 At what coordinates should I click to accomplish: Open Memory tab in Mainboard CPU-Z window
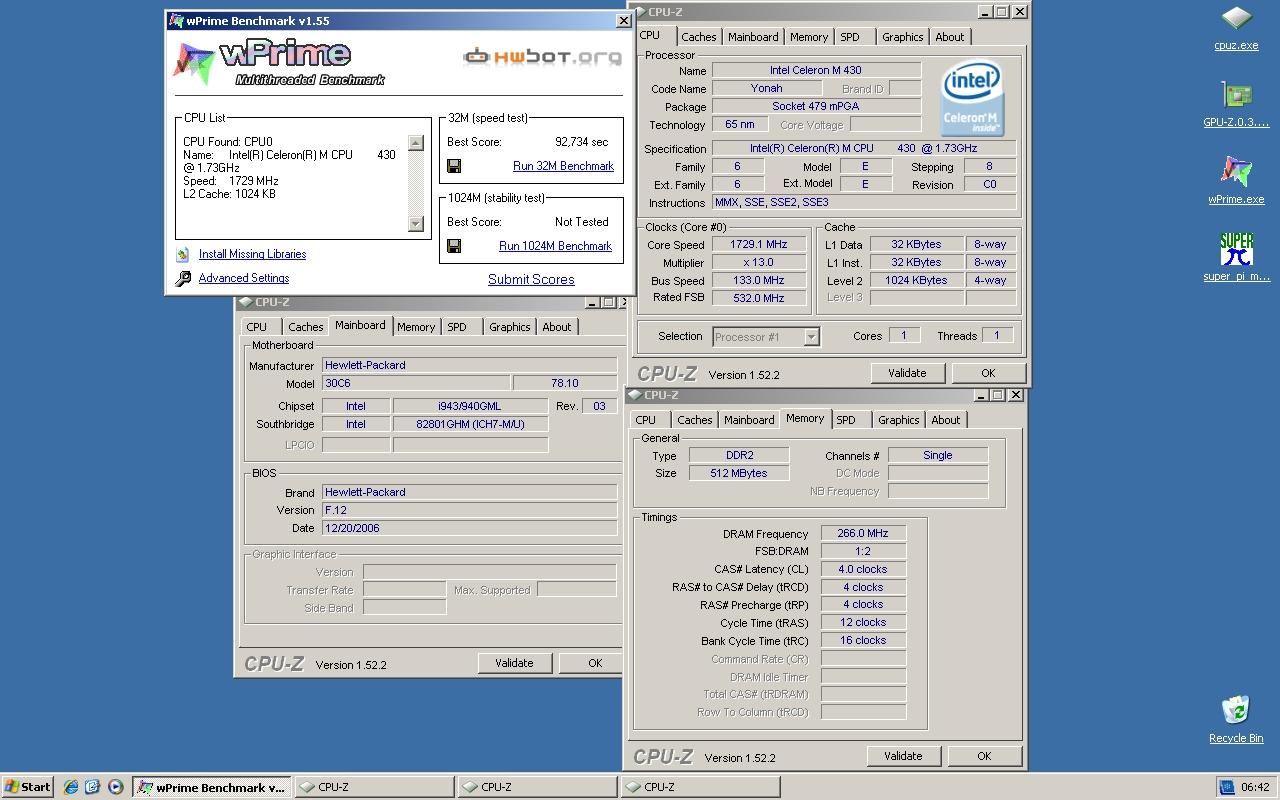pyautogui.click(x=416, y=327)
